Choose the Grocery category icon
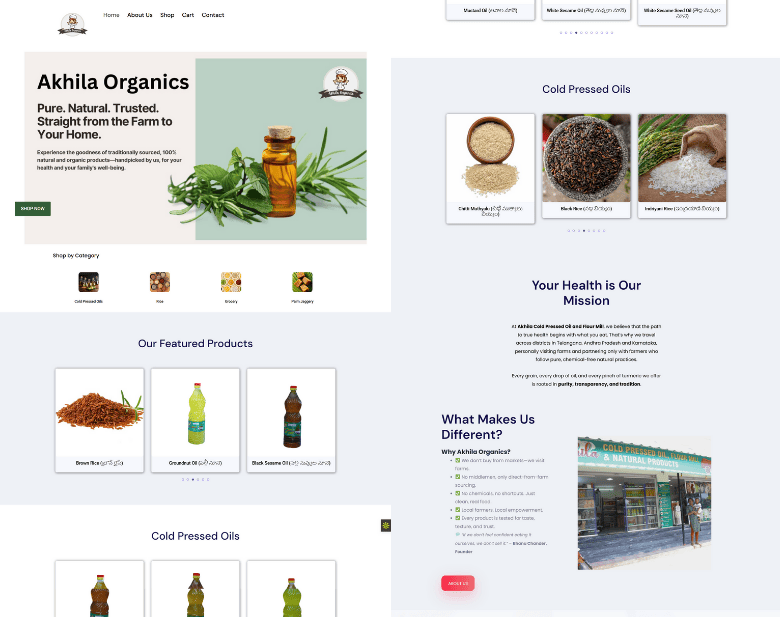Image resolution: width=780 pixels, height=617 pixels. (231, 282)
